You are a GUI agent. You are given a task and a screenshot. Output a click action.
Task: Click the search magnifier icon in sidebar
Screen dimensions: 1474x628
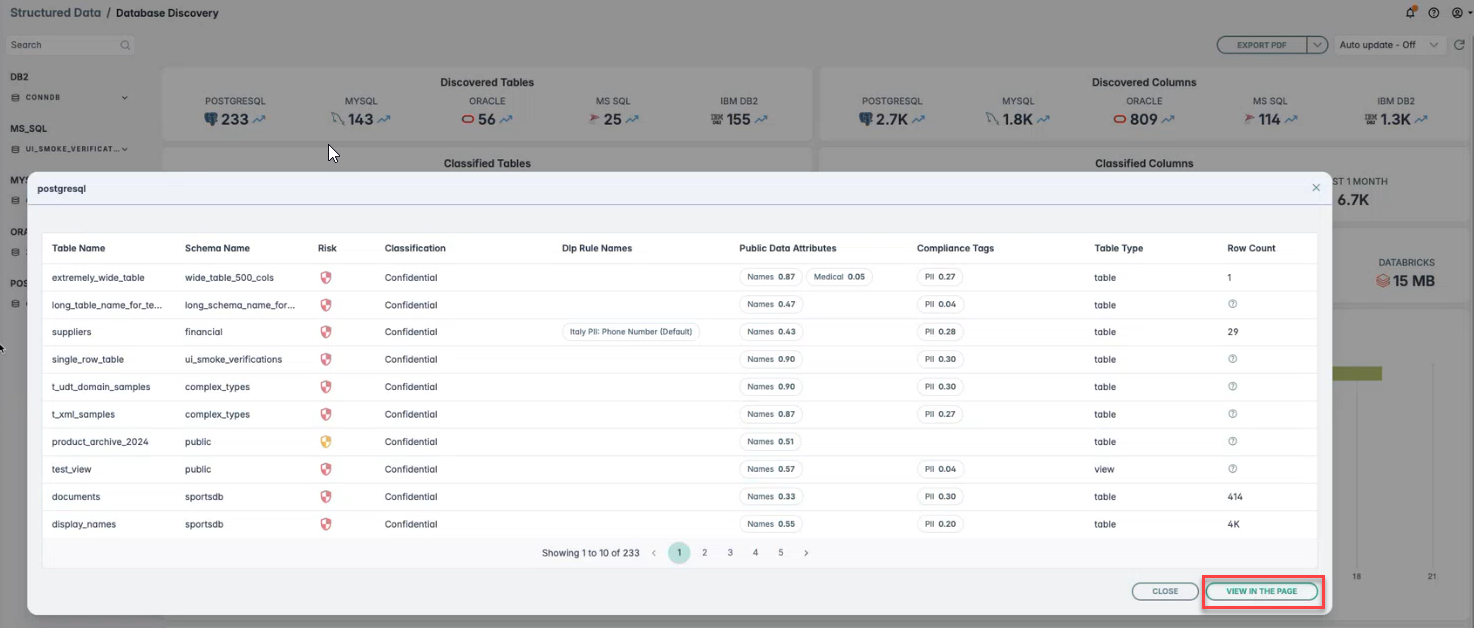(125, 45)
